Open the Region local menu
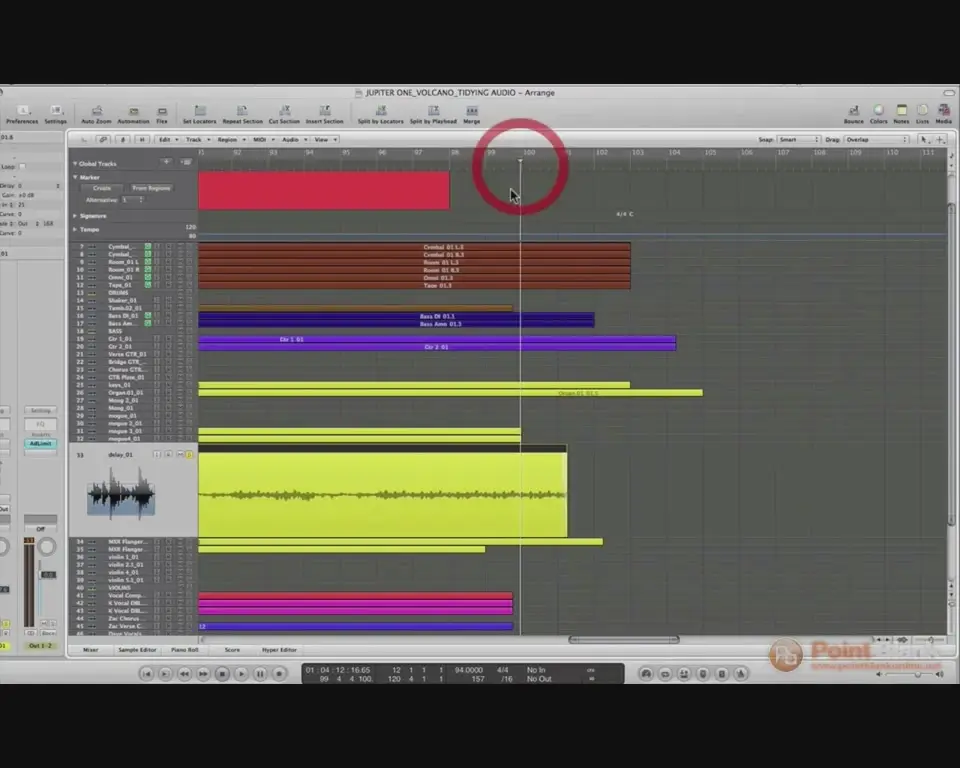 click(231, 140)
